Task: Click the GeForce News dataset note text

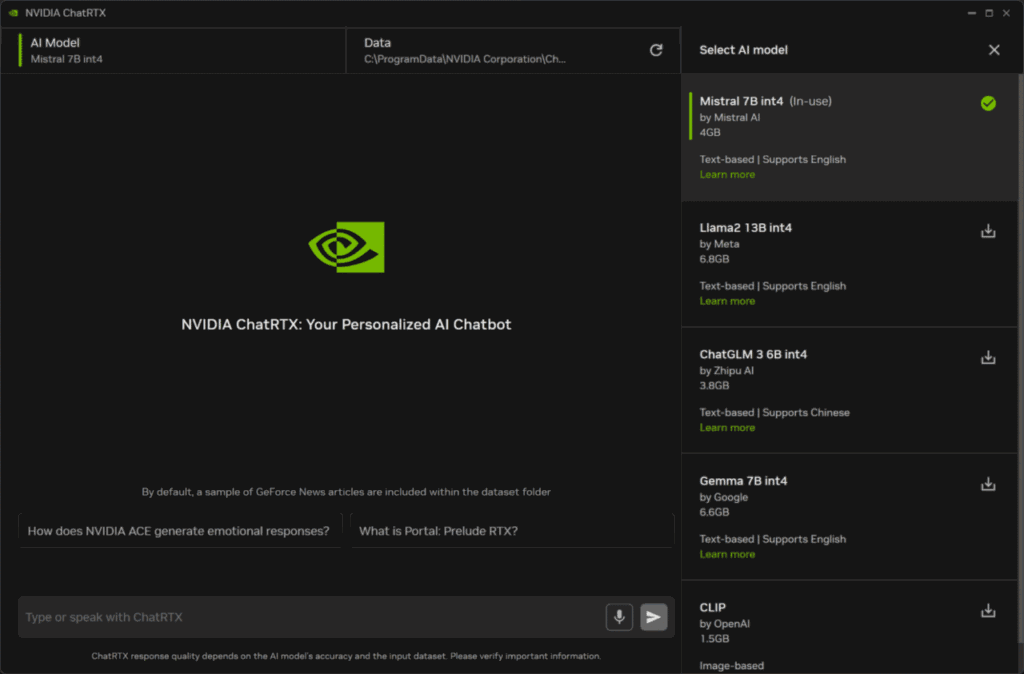Action: pos(346,492)
